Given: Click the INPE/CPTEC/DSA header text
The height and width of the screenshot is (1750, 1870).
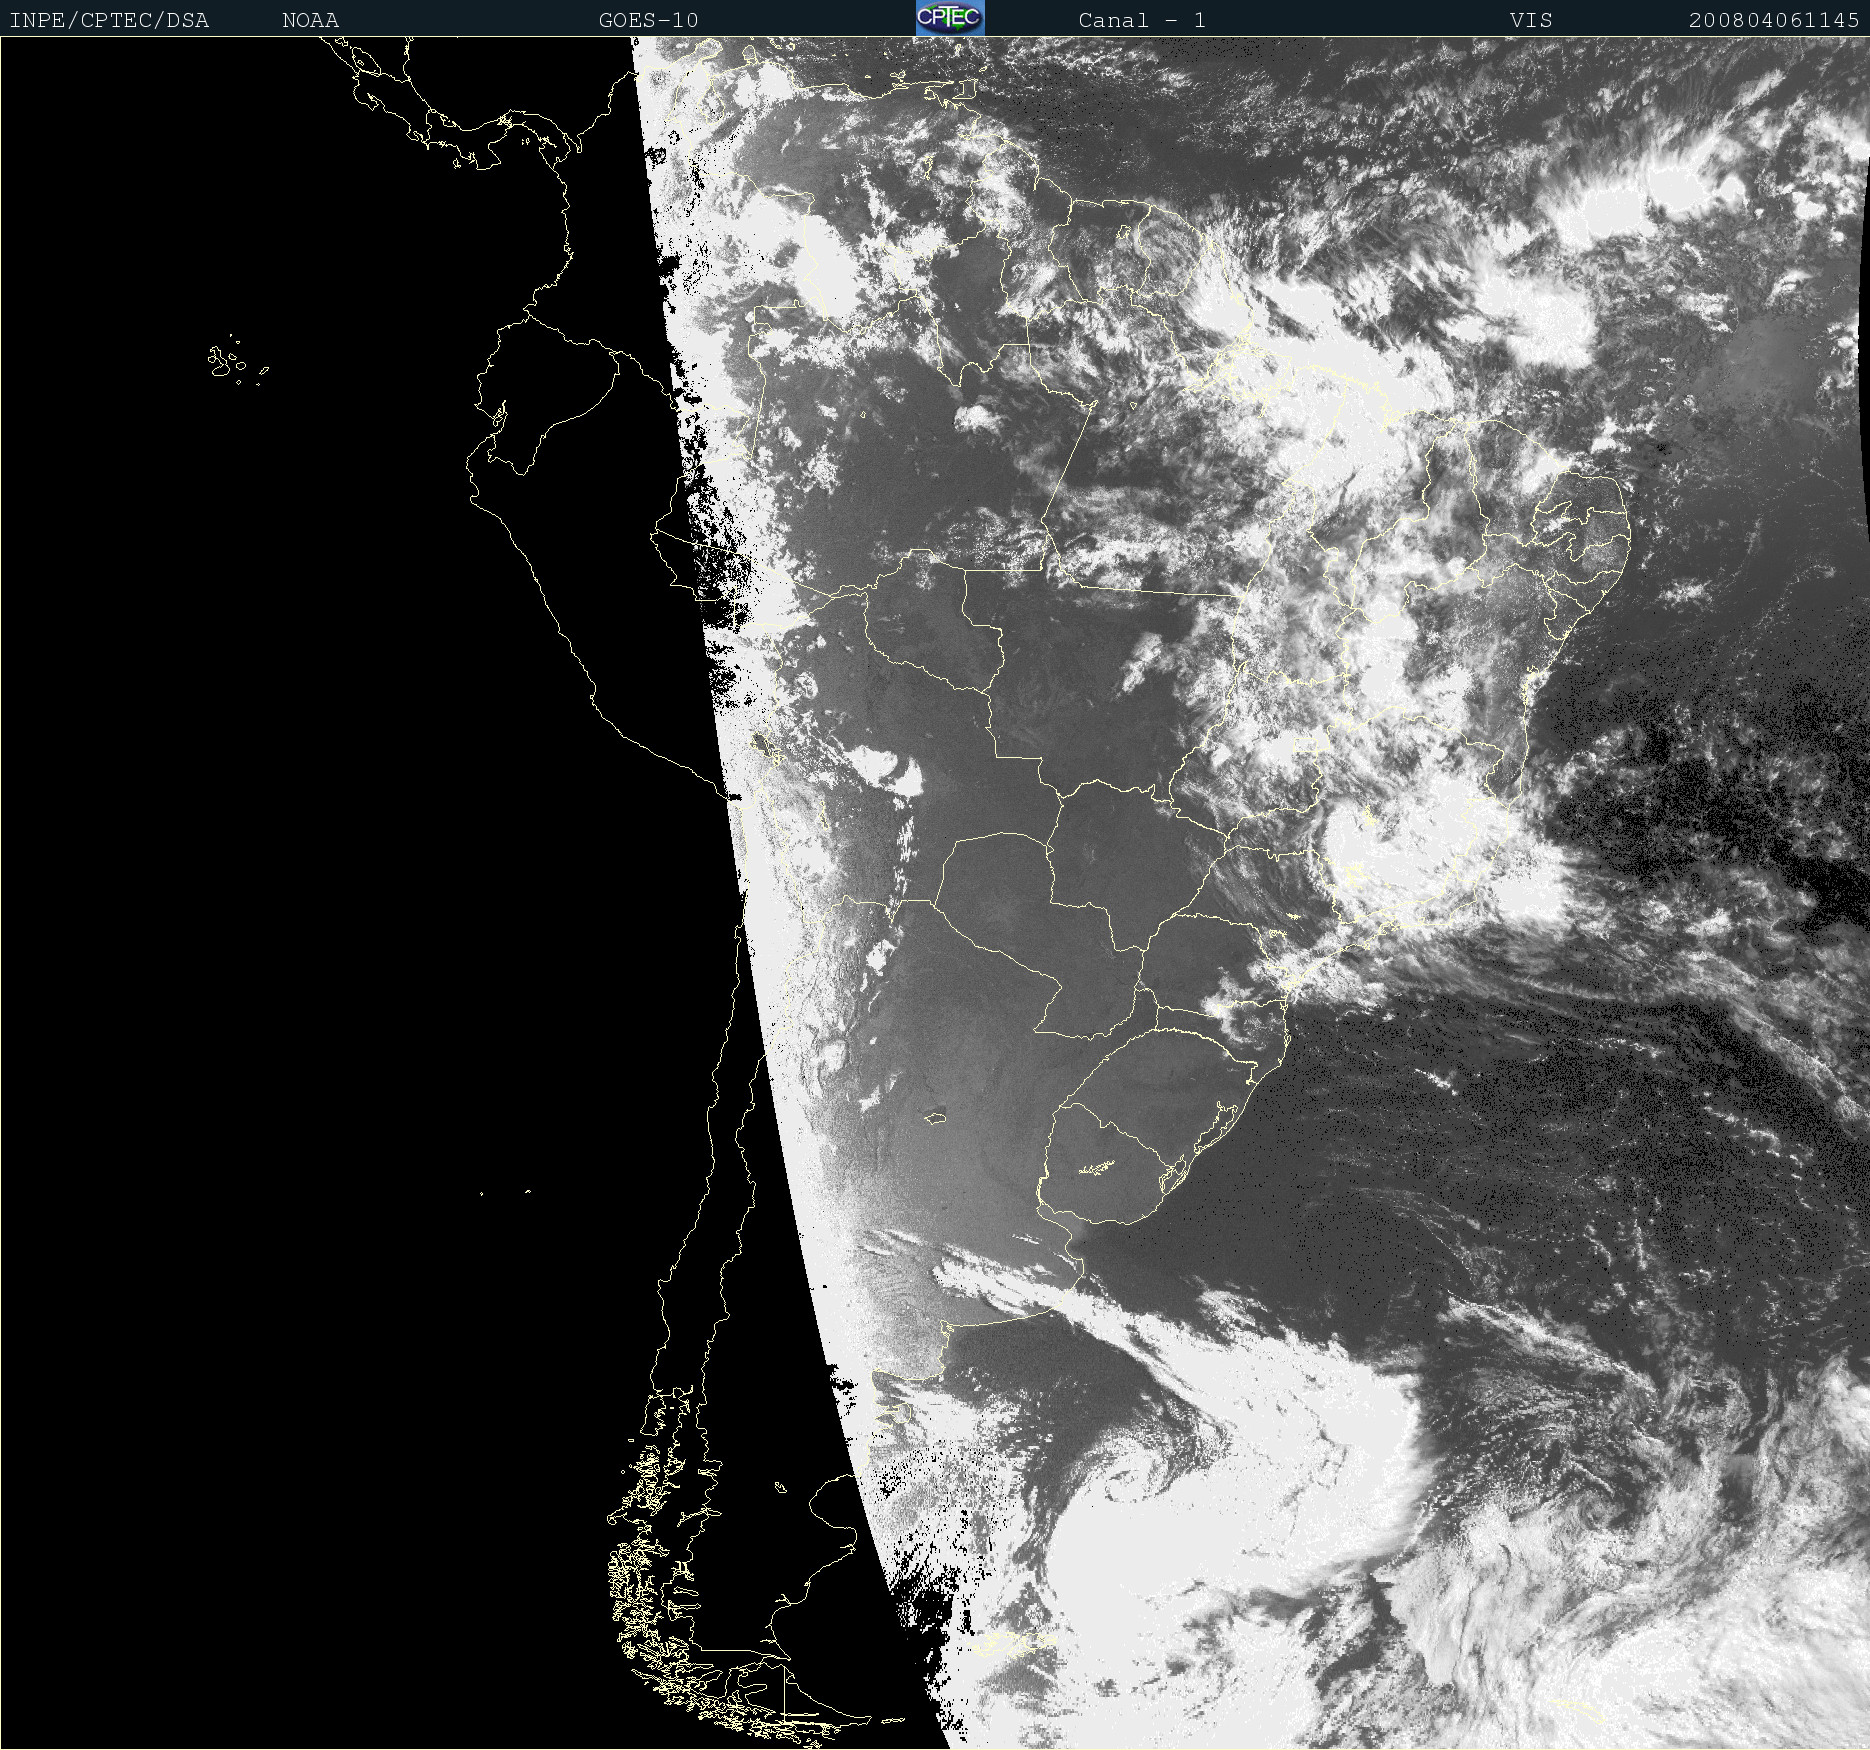Looking at the screenshot, I should pyautogui.click(x=109, y=21).
